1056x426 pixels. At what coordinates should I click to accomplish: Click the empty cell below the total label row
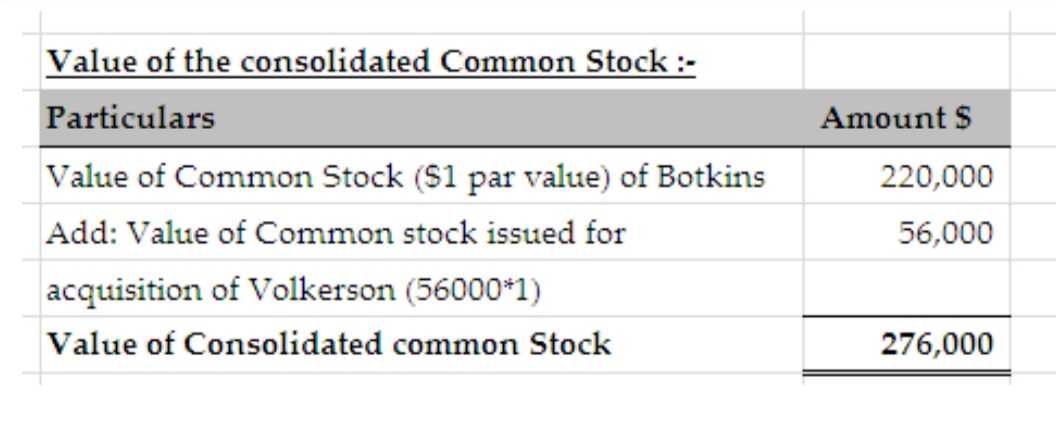[x=420, y=400]
